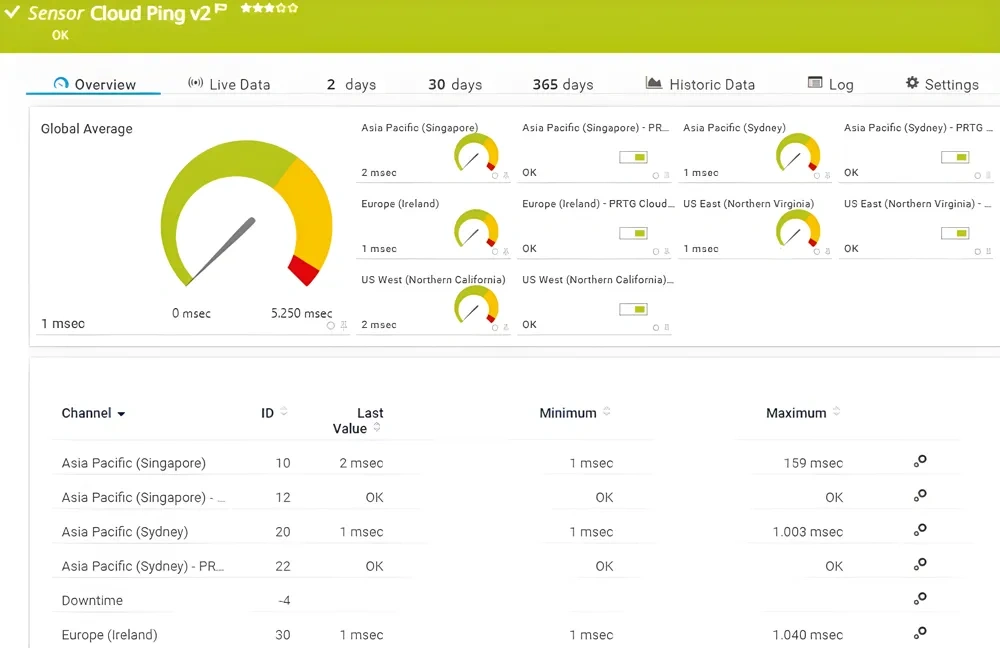Sort table by the Channel column arrow
Screen dimensions: 1000x648
pyautogui.click(x=121, y=414)
